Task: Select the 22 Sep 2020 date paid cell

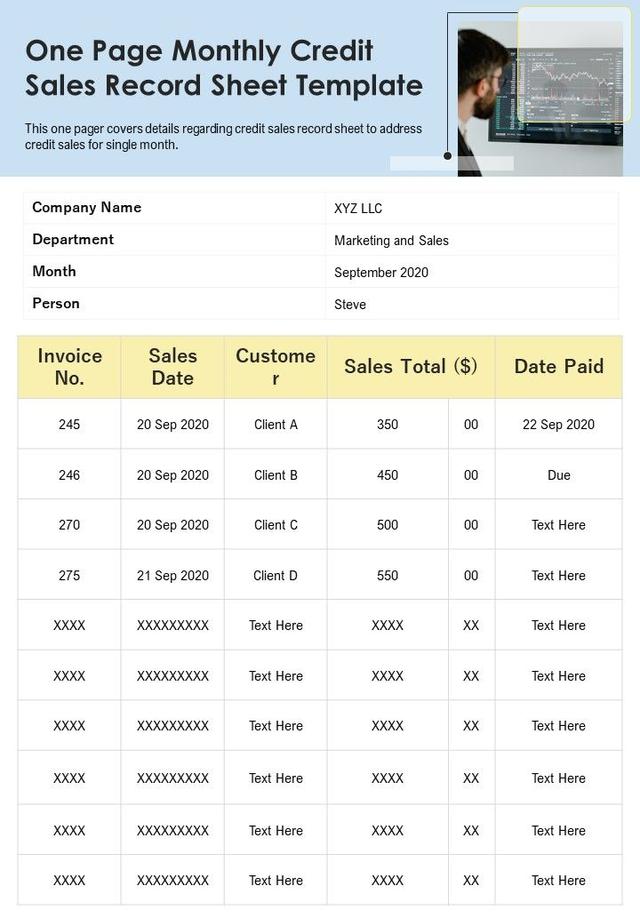Action: pos(558,425)
